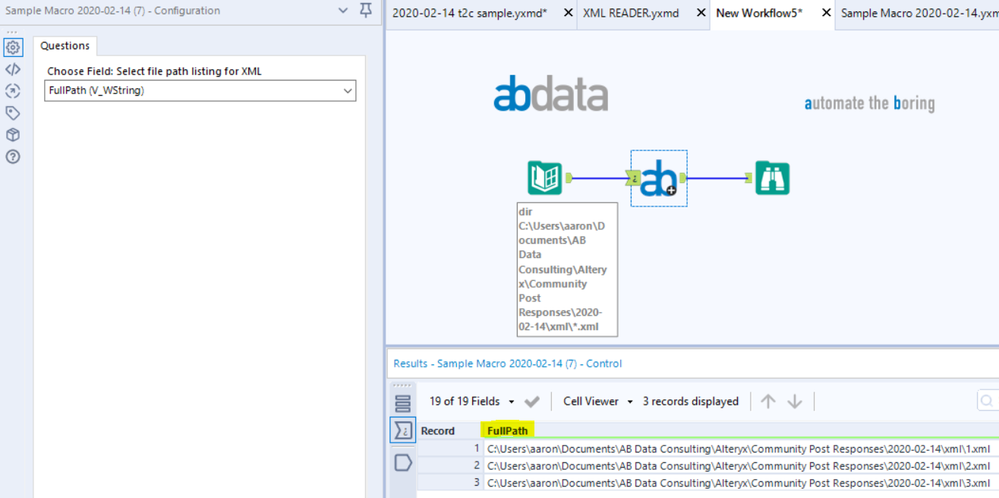Click the Directory tool annotation box
Viewport: 999px width, 498px height.
[x=567, y=269]
